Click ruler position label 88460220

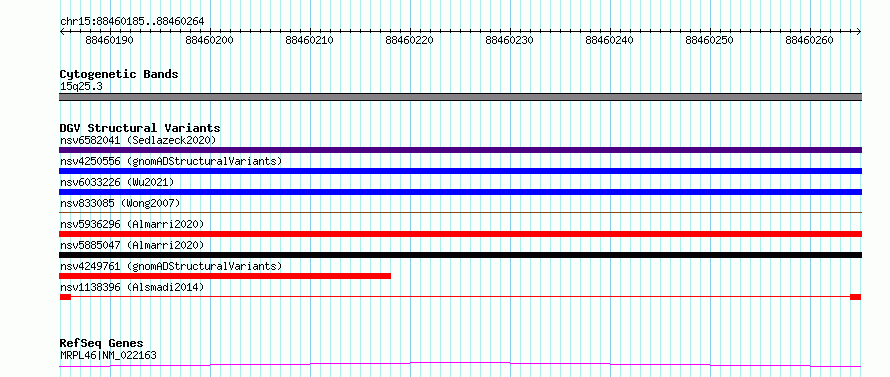click(410, 40)
